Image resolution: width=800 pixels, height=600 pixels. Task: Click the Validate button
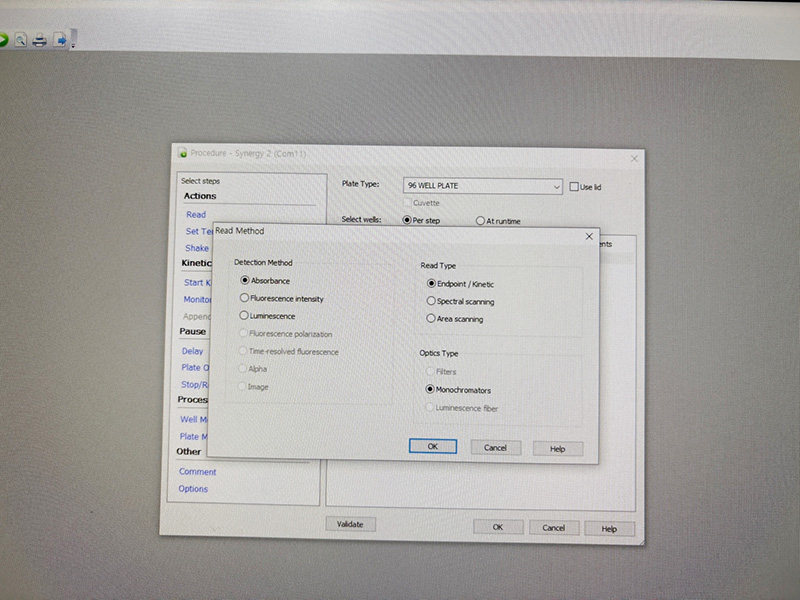(350, 525)
